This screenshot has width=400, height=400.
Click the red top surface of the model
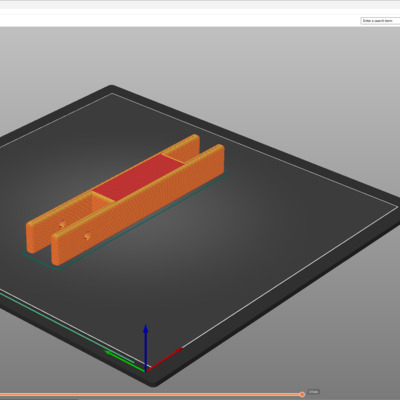(138, 177)
